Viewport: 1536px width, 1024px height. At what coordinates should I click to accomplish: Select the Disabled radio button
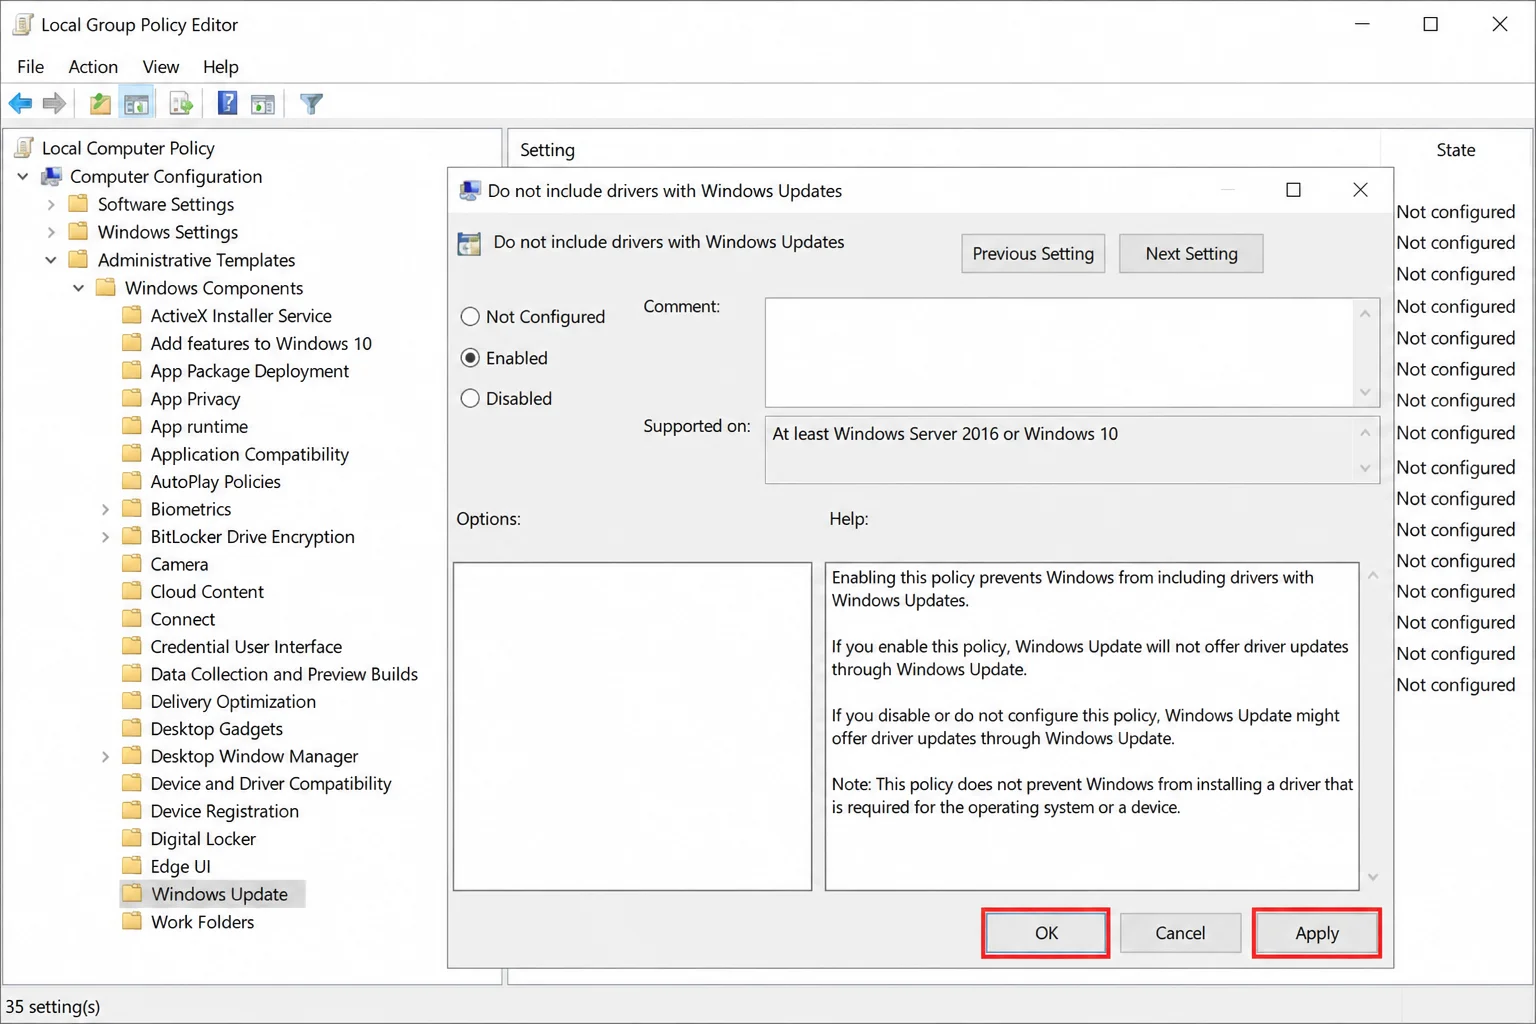pos(470,398)
